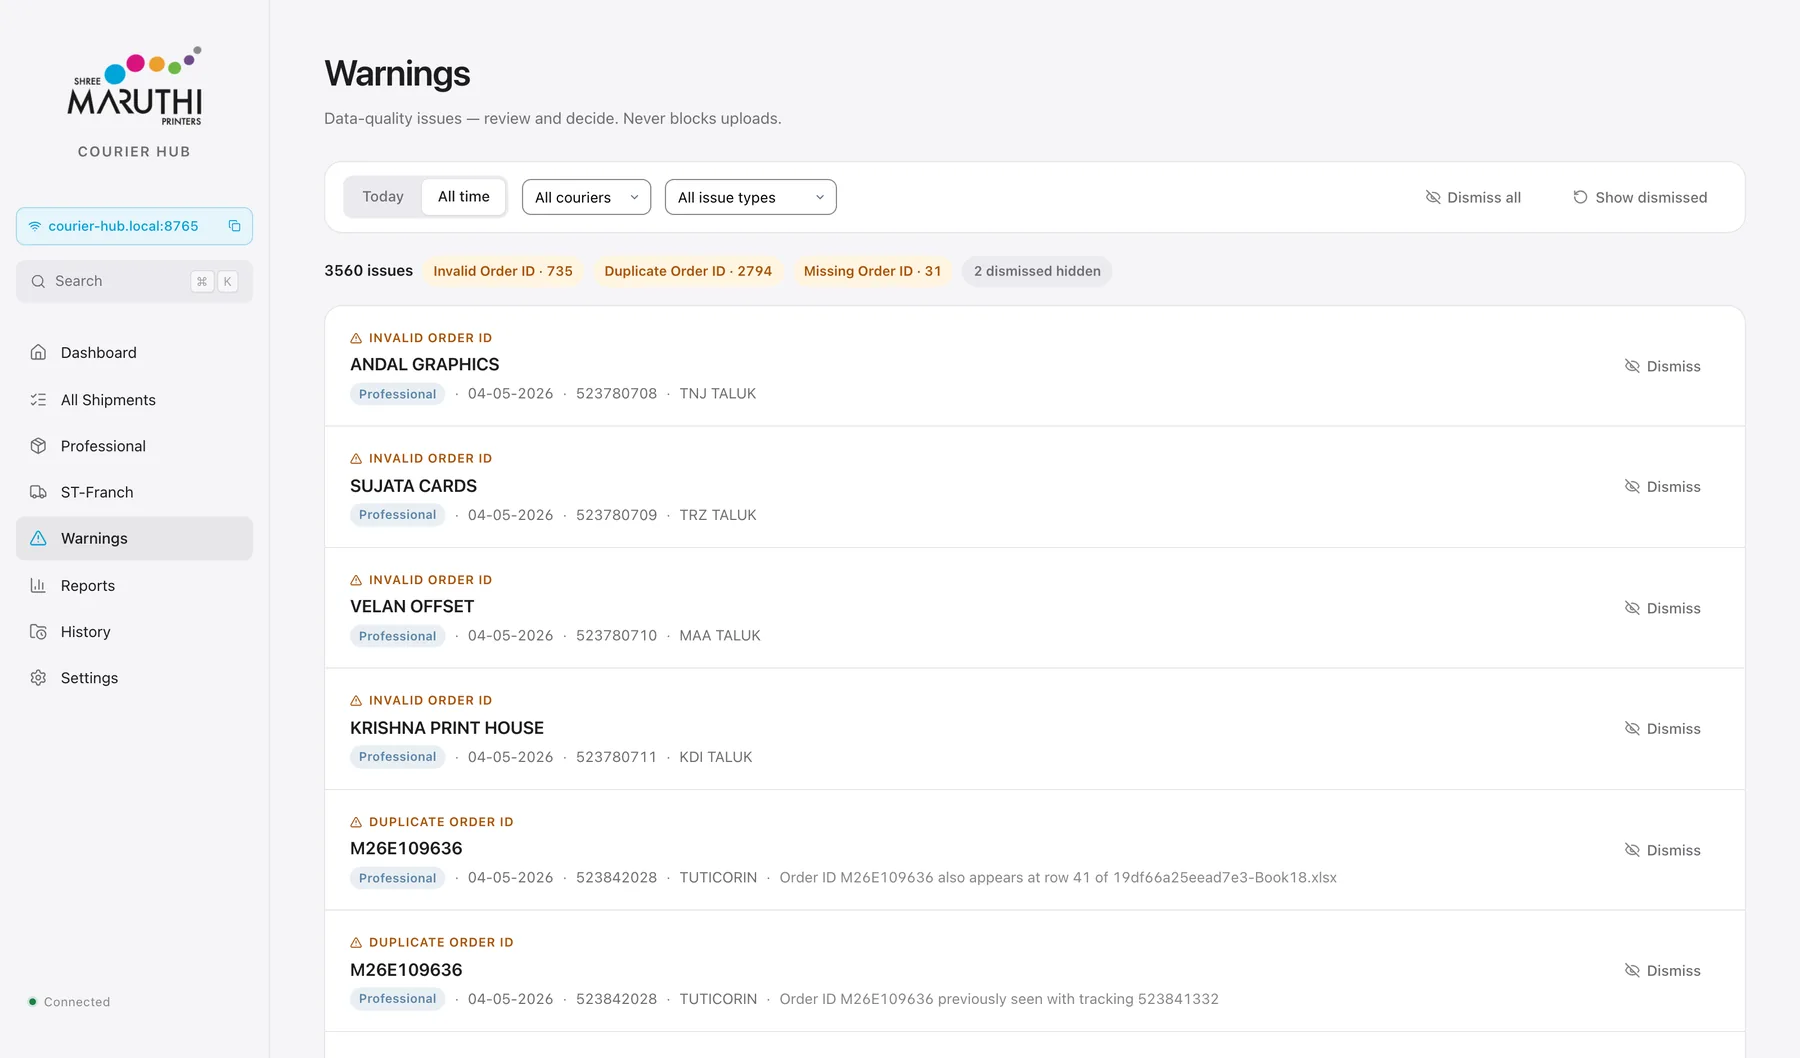The image size is (1800, 1058).
Task: Click the refresh icon on Show dismissed
Action: [x=1580, y=197]
